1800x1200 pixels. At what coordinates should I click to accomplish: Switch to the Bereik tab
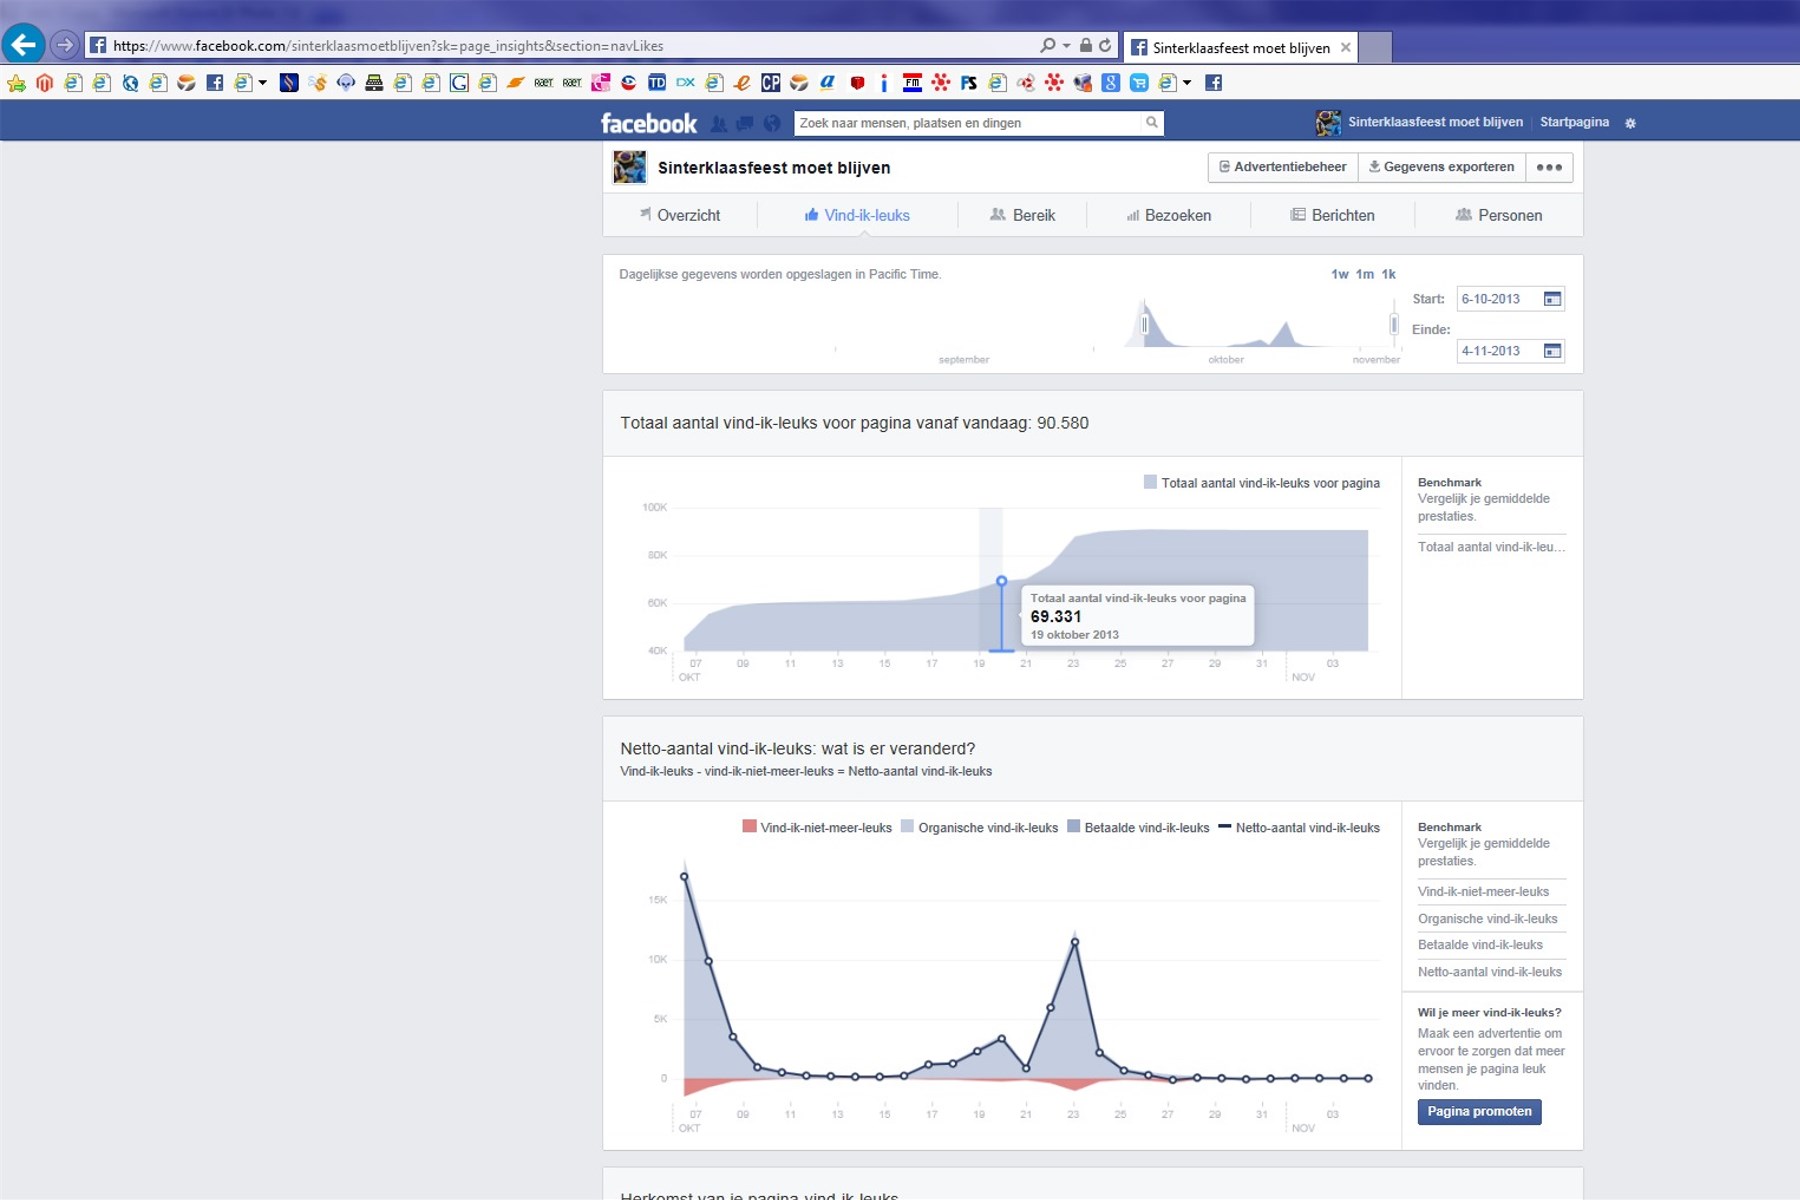[x=1022, y=215]
